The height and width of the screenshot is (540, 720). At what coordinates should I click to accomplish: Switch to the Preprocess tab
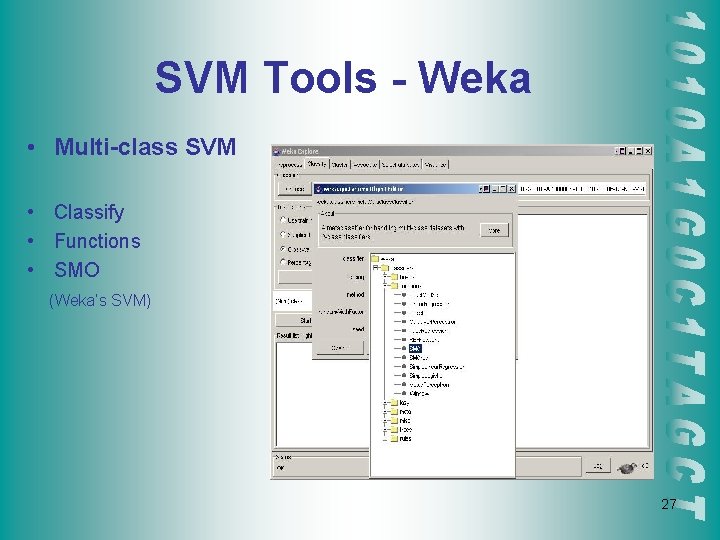coord(290,164)
